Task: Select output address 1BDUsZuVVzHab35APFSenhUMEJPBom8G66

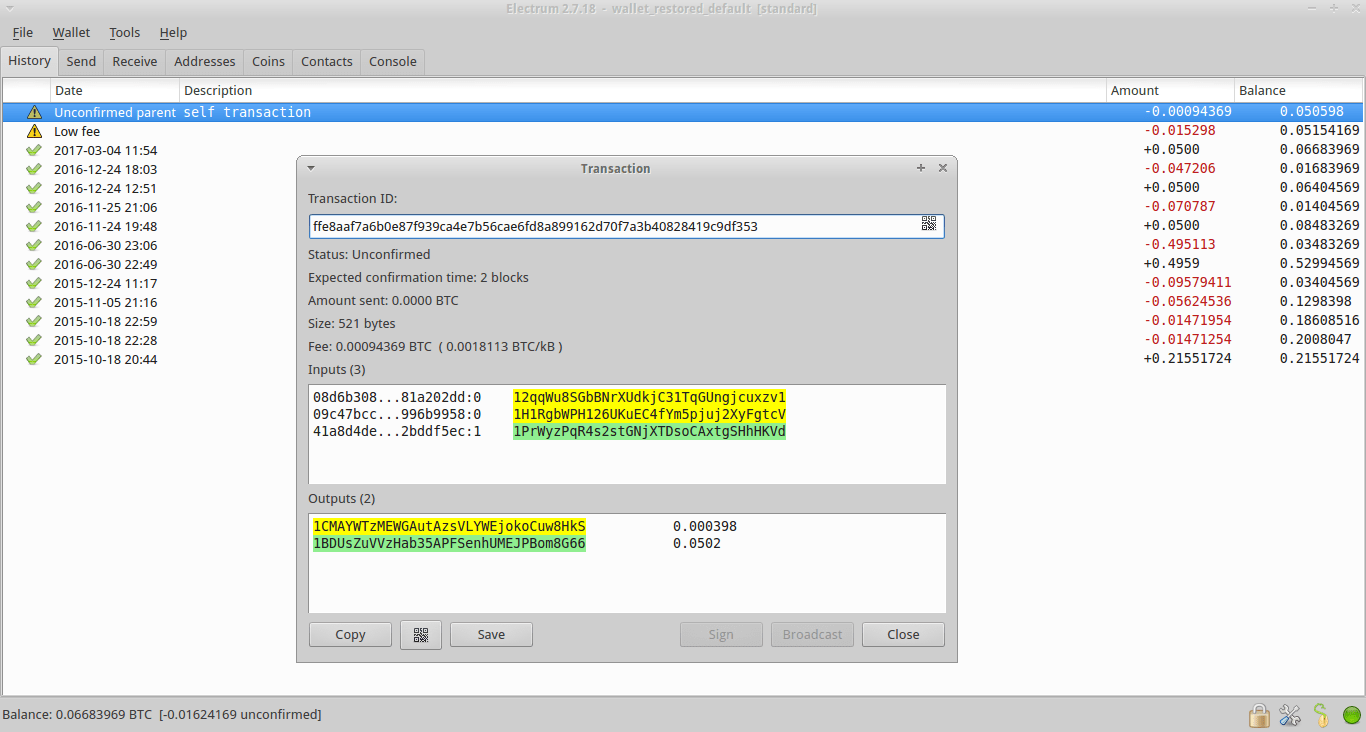Action: click(449, 544)
